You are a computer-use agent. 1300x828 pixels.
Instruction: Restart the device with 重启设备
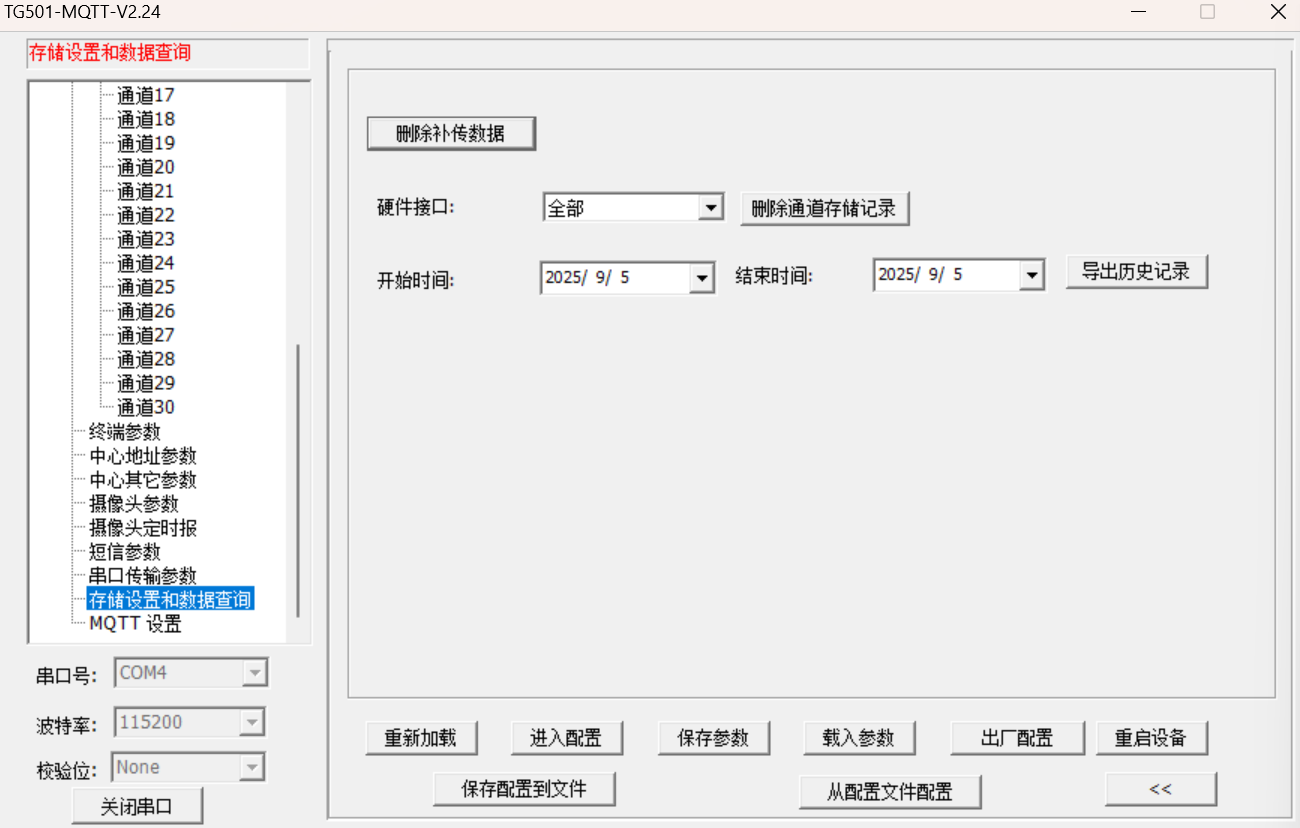click(1153, 737)
